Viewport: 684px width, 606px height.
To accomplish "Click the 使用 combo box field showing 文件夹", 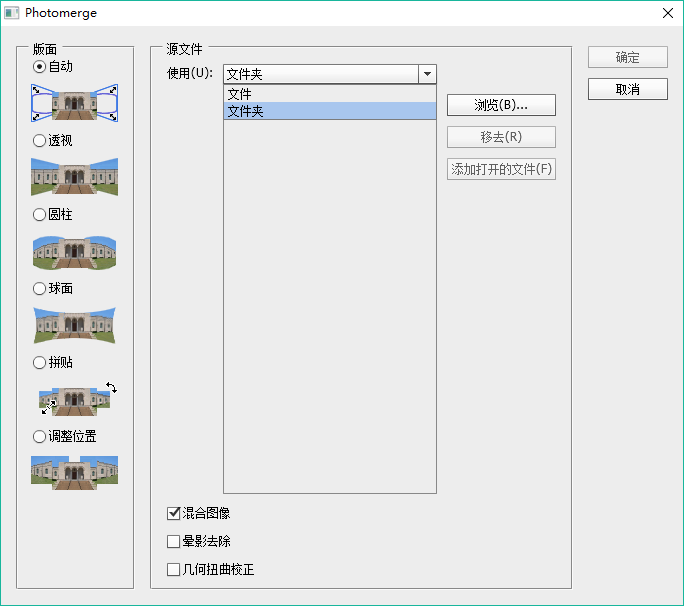I will tap(330, 74).
